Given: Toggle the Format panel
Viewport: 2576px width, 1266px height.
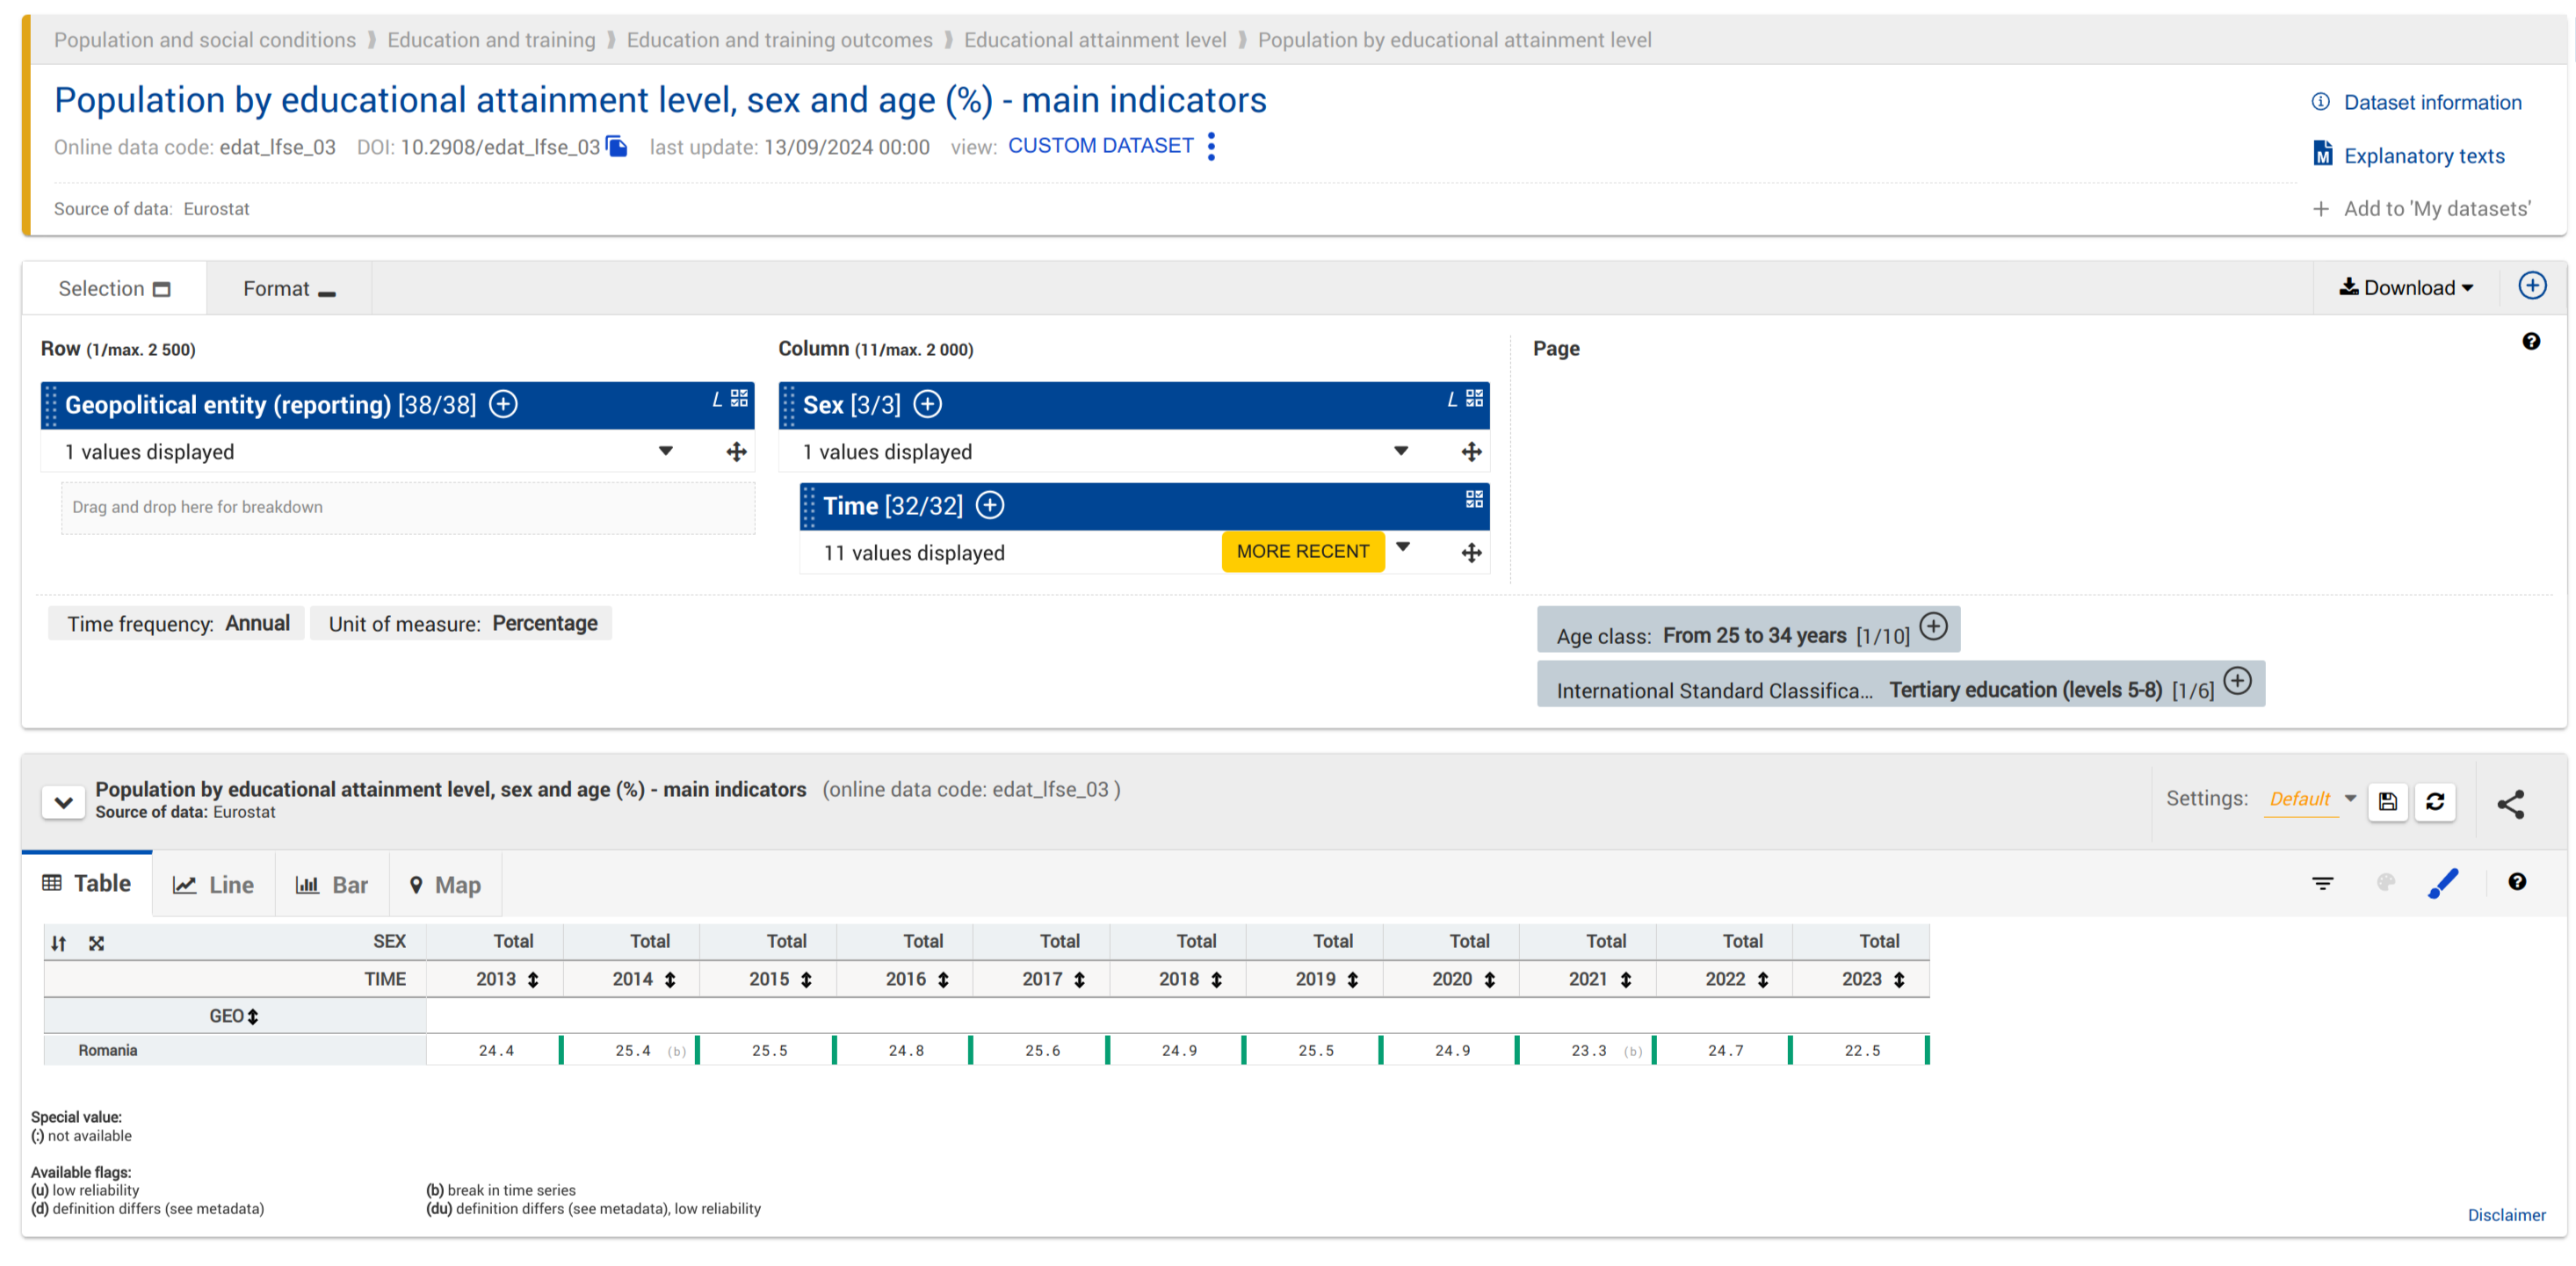Looking at the screenshot, I should point(288,289).
